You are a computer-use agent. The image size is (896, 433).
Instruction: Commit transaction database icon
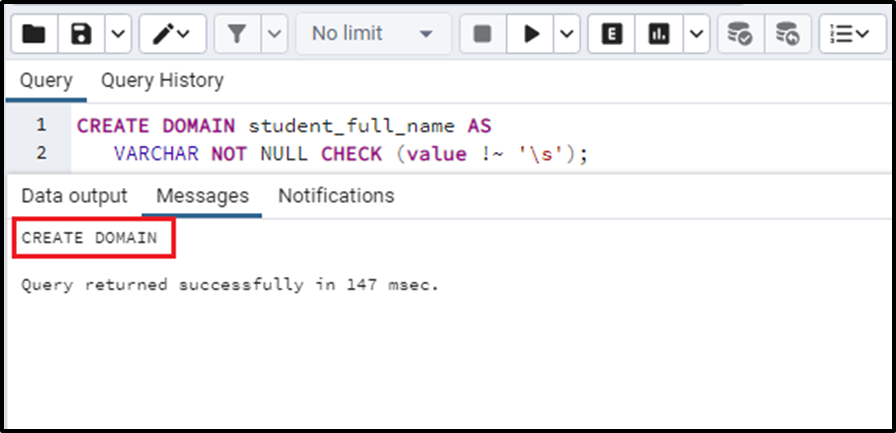click(x=740, y=34)
